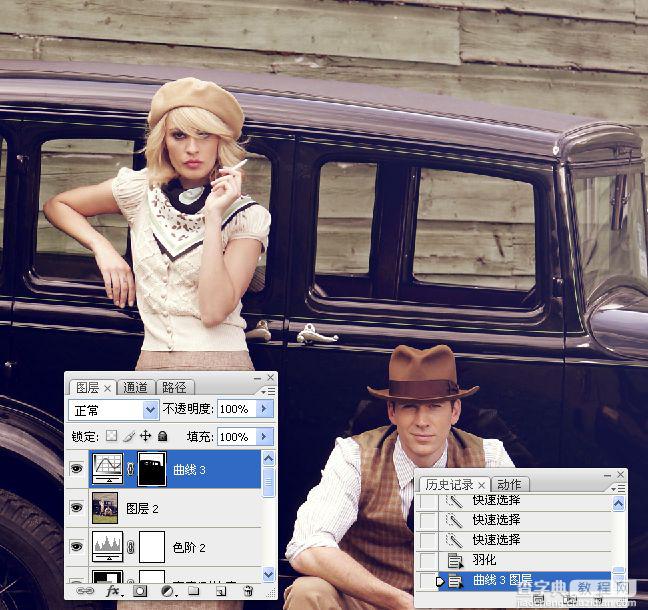Click the Layers panel scrollbar thumb
648x610 pixels.
pyautogui.click(x=269, y=482)
